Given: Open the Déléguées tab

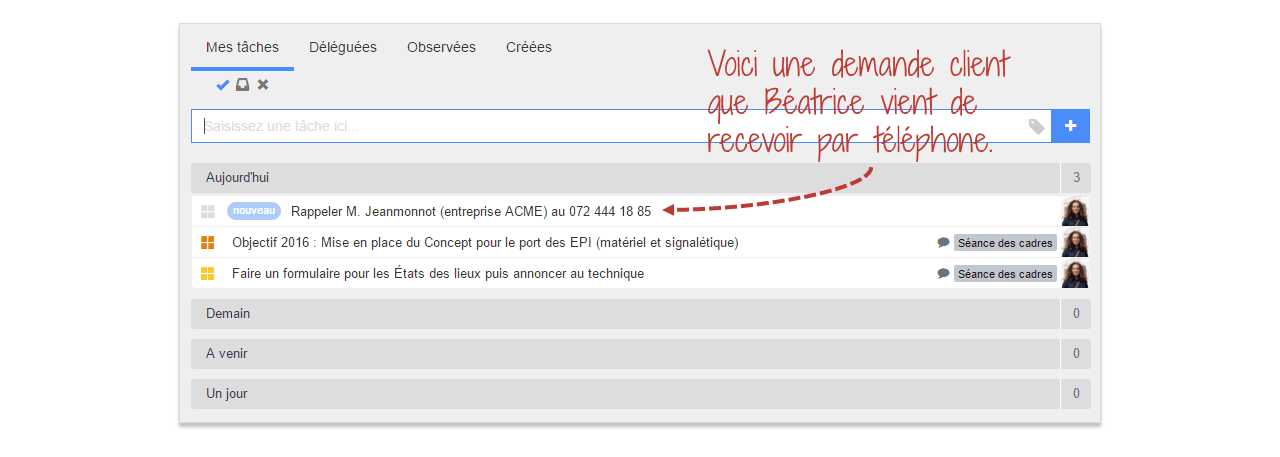Looking at the screenshot, I should click(x=343, y=47).
